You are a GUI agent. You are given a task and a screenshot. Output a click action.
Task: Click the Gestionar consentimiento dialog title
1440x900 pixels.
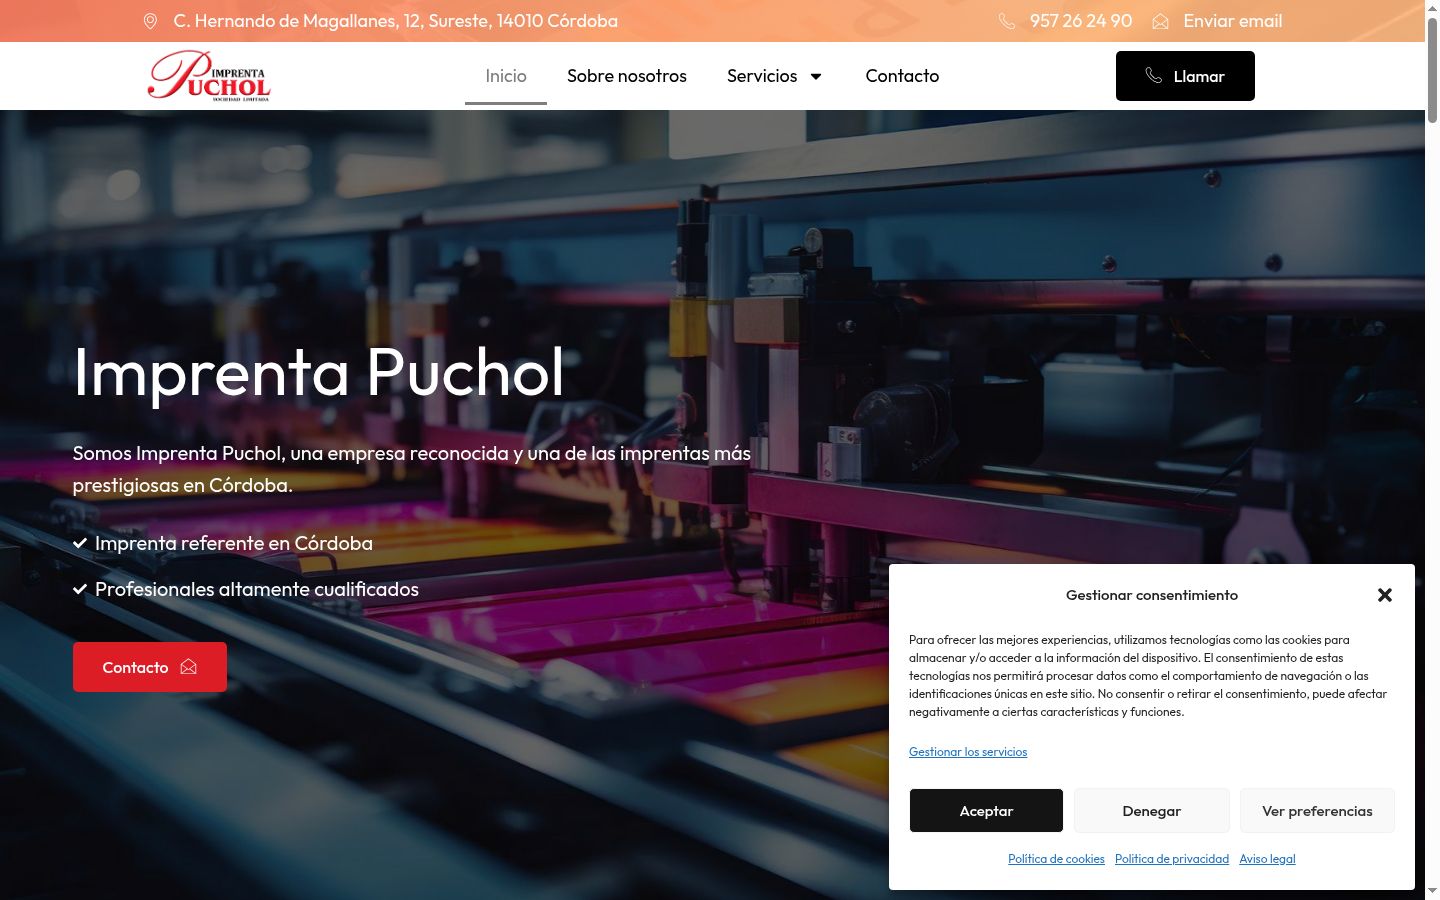coord(1152,595)
